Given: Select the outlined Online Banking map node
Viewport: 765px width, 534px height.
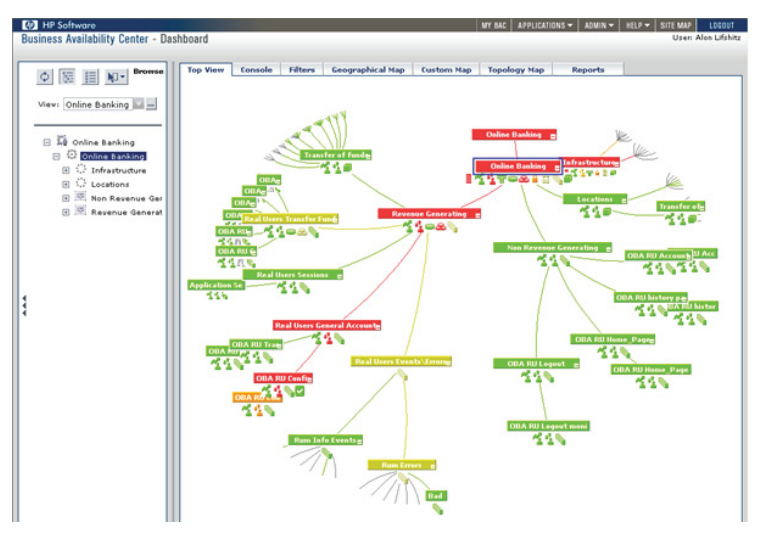Looking at the screenshot, I should coord(518,166).
